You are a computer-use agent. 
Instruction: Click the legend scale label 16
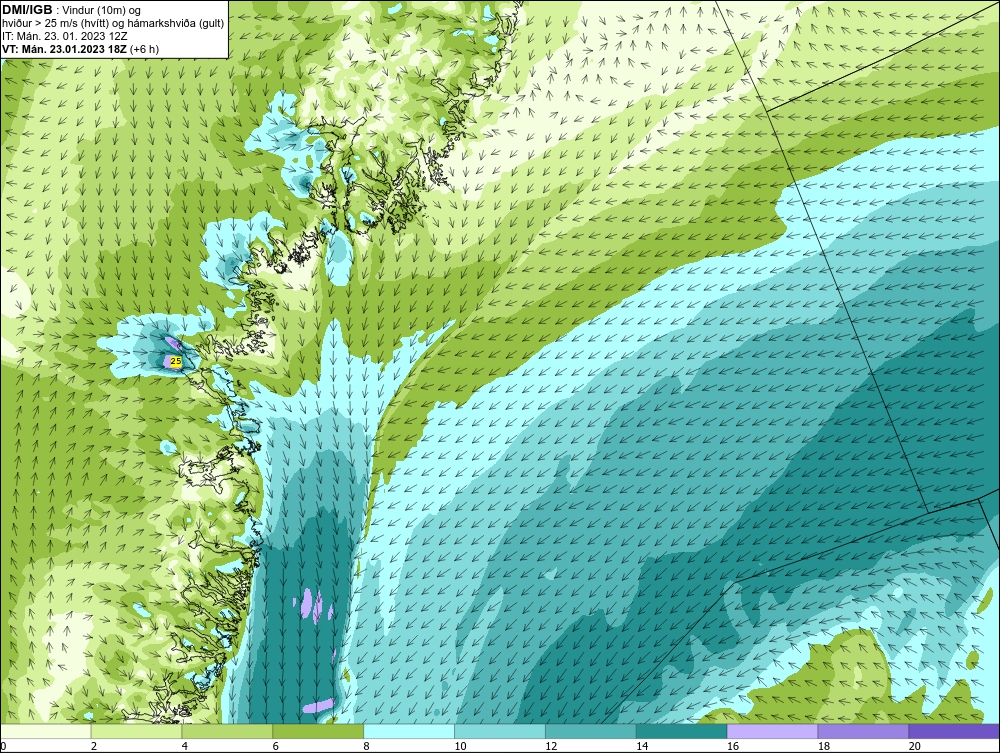point(733,746)
